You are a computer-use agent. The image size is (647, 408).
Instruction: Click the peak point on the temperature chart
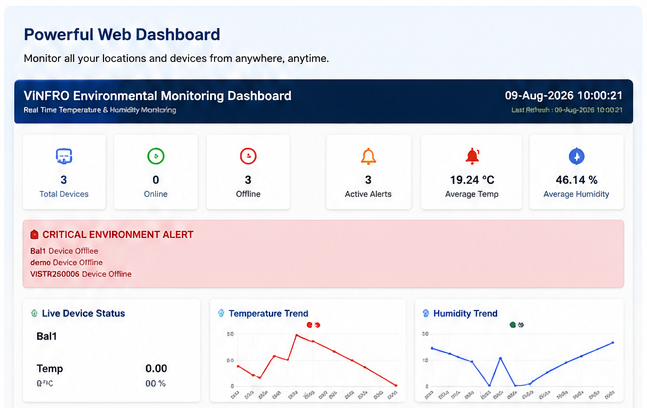point(296,335)
